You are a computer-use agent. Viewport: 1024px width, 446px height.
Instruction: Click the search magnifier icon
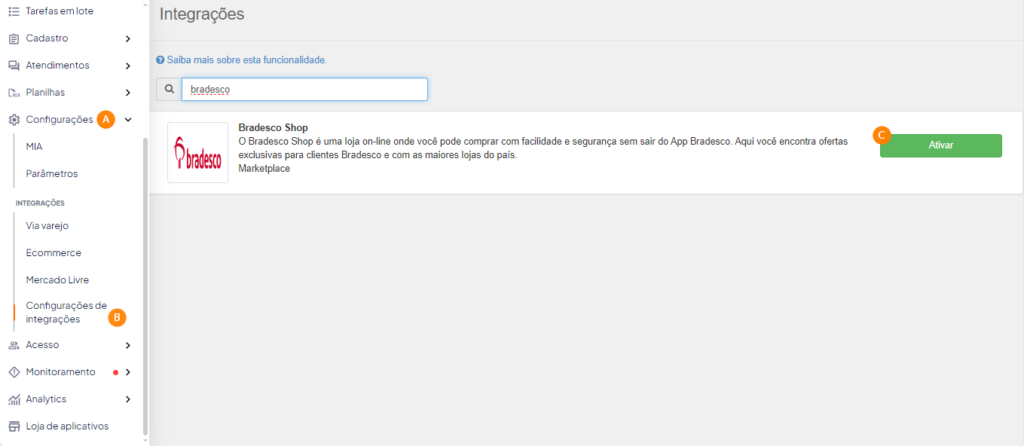pos(169,89)
